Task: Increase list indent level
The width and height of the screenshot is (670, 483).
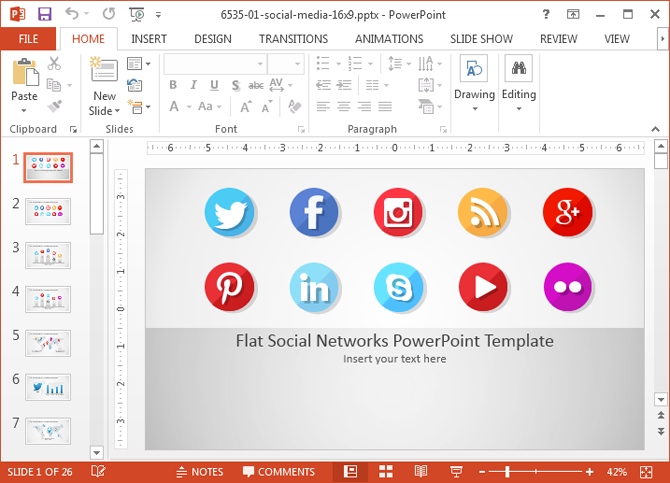Action: point(344,85)
